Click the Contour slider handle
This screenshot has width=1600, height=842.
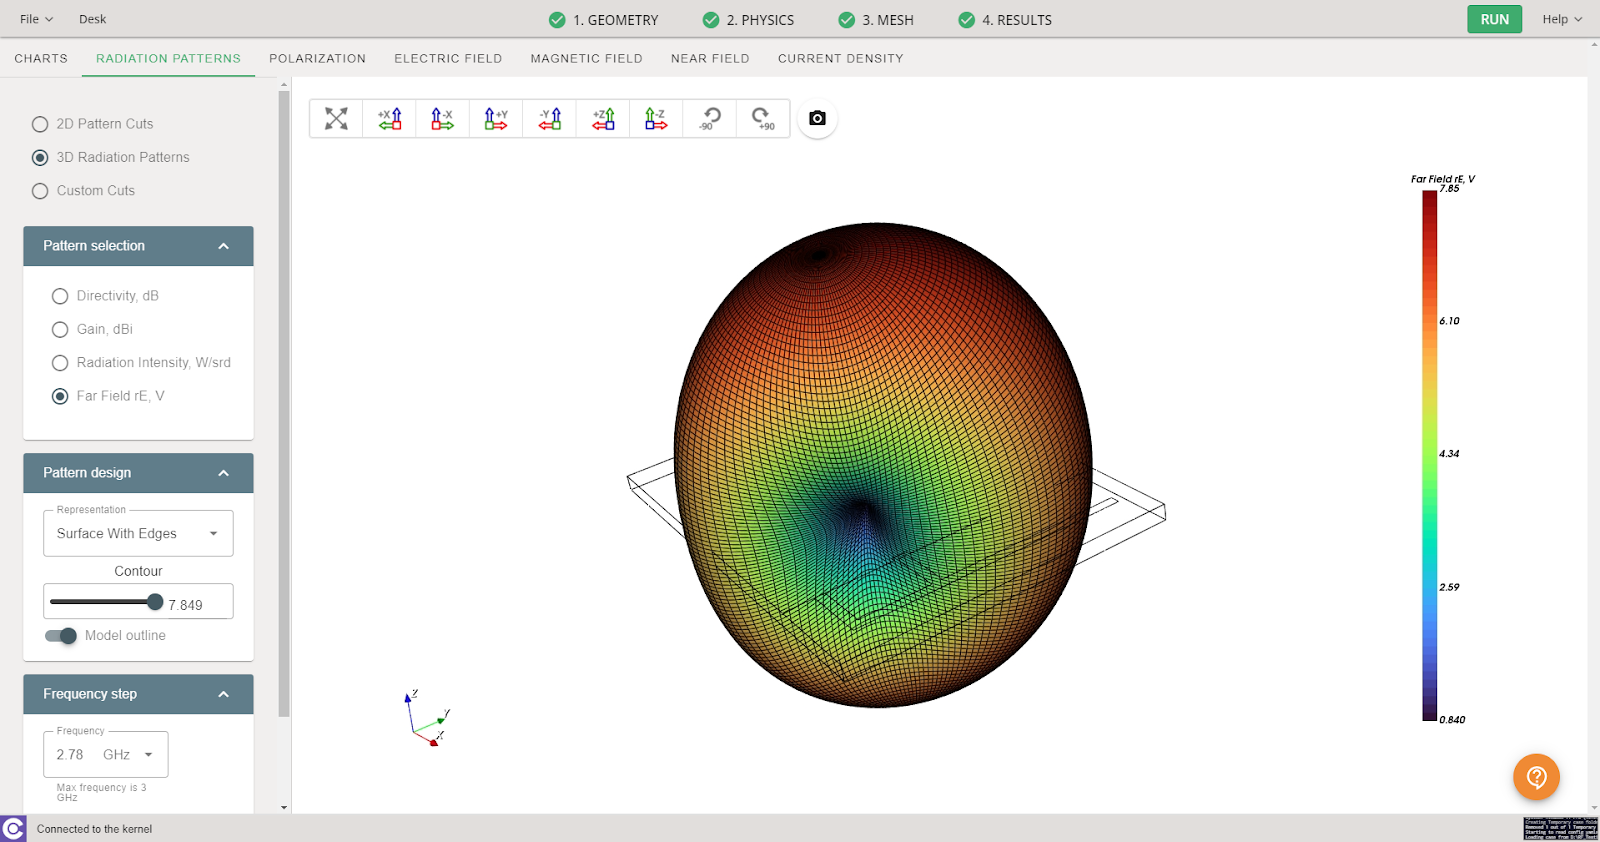[x=155, y=602]
